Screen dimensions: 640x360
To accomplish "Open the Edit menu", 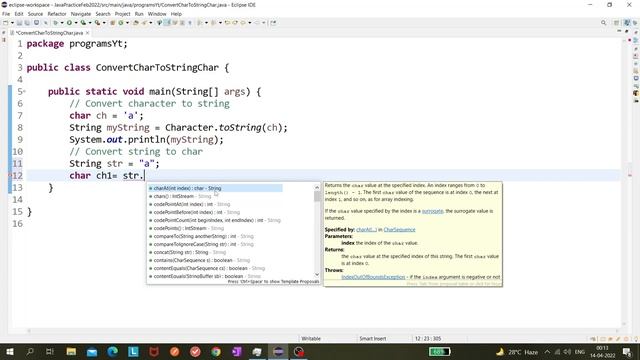I will tap(19, 14).
